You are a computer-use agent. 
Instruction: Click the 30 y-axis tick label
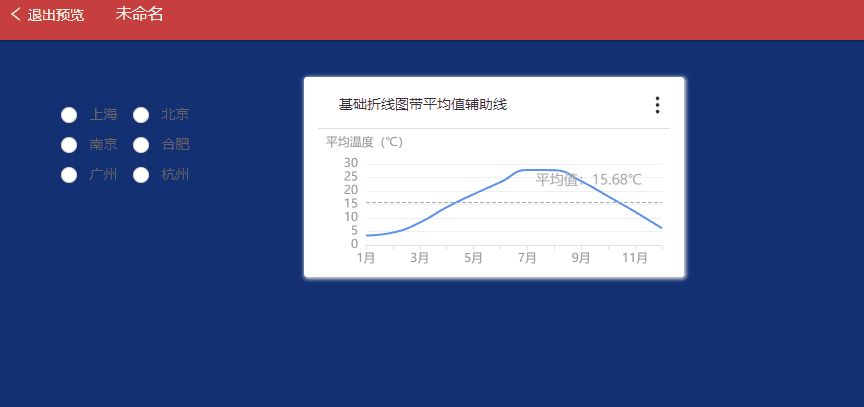pyautogui.click(x=350, y=163)
